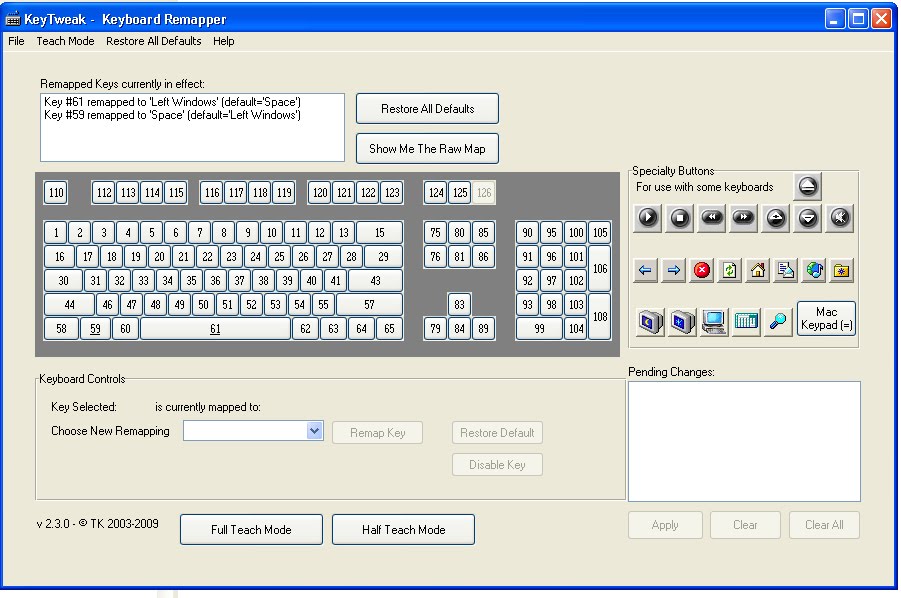Click the Sleep moon monitor button

point(650,322)
